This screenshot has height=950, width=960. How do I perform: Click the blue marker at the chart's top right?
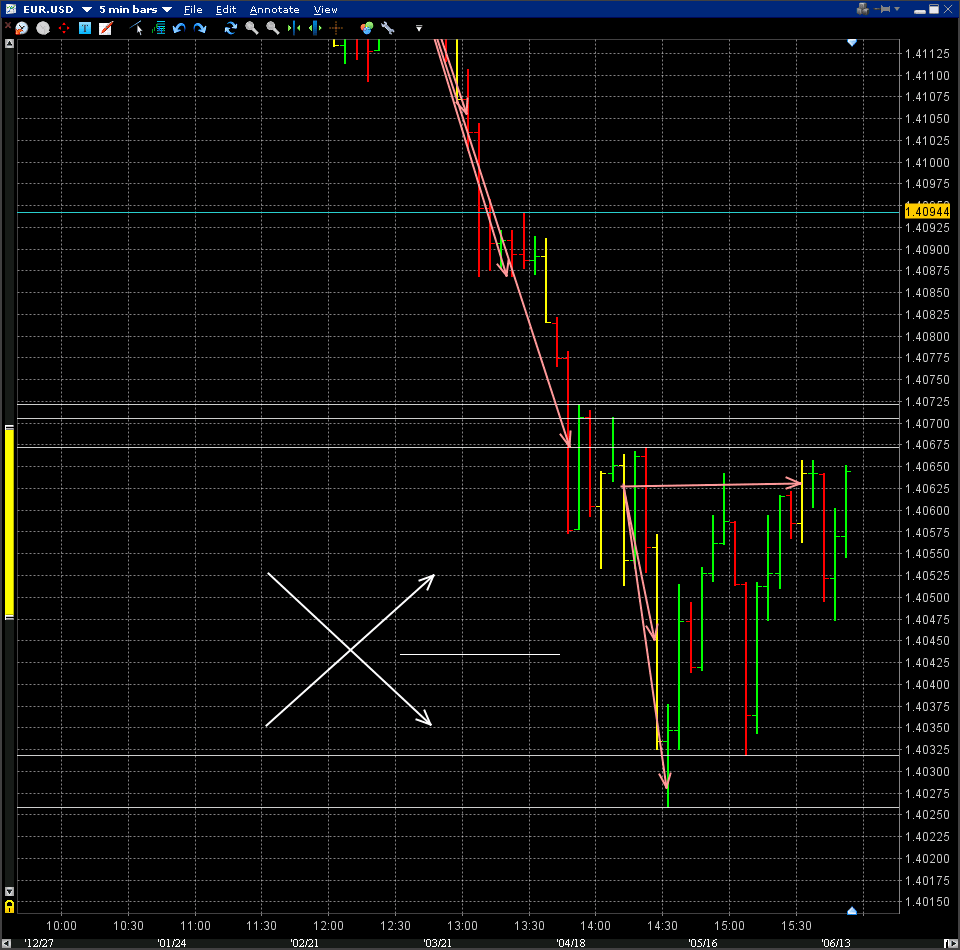[852, 42]
